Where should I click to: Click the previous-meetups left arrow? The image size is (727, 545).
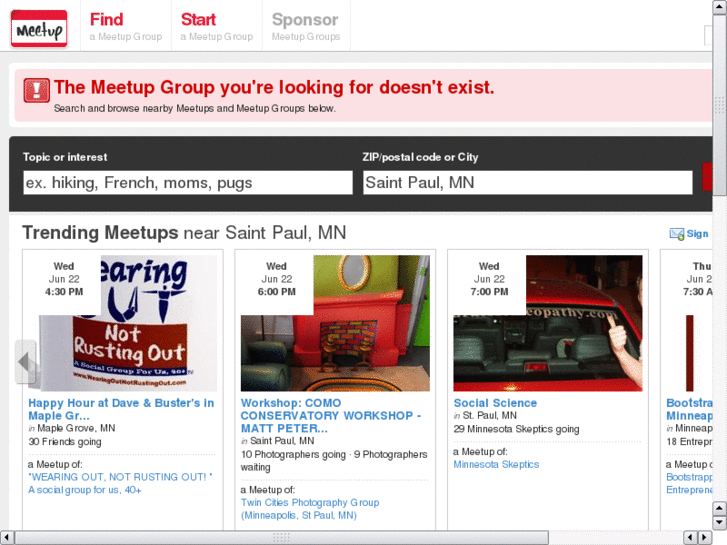pos(25,362)
